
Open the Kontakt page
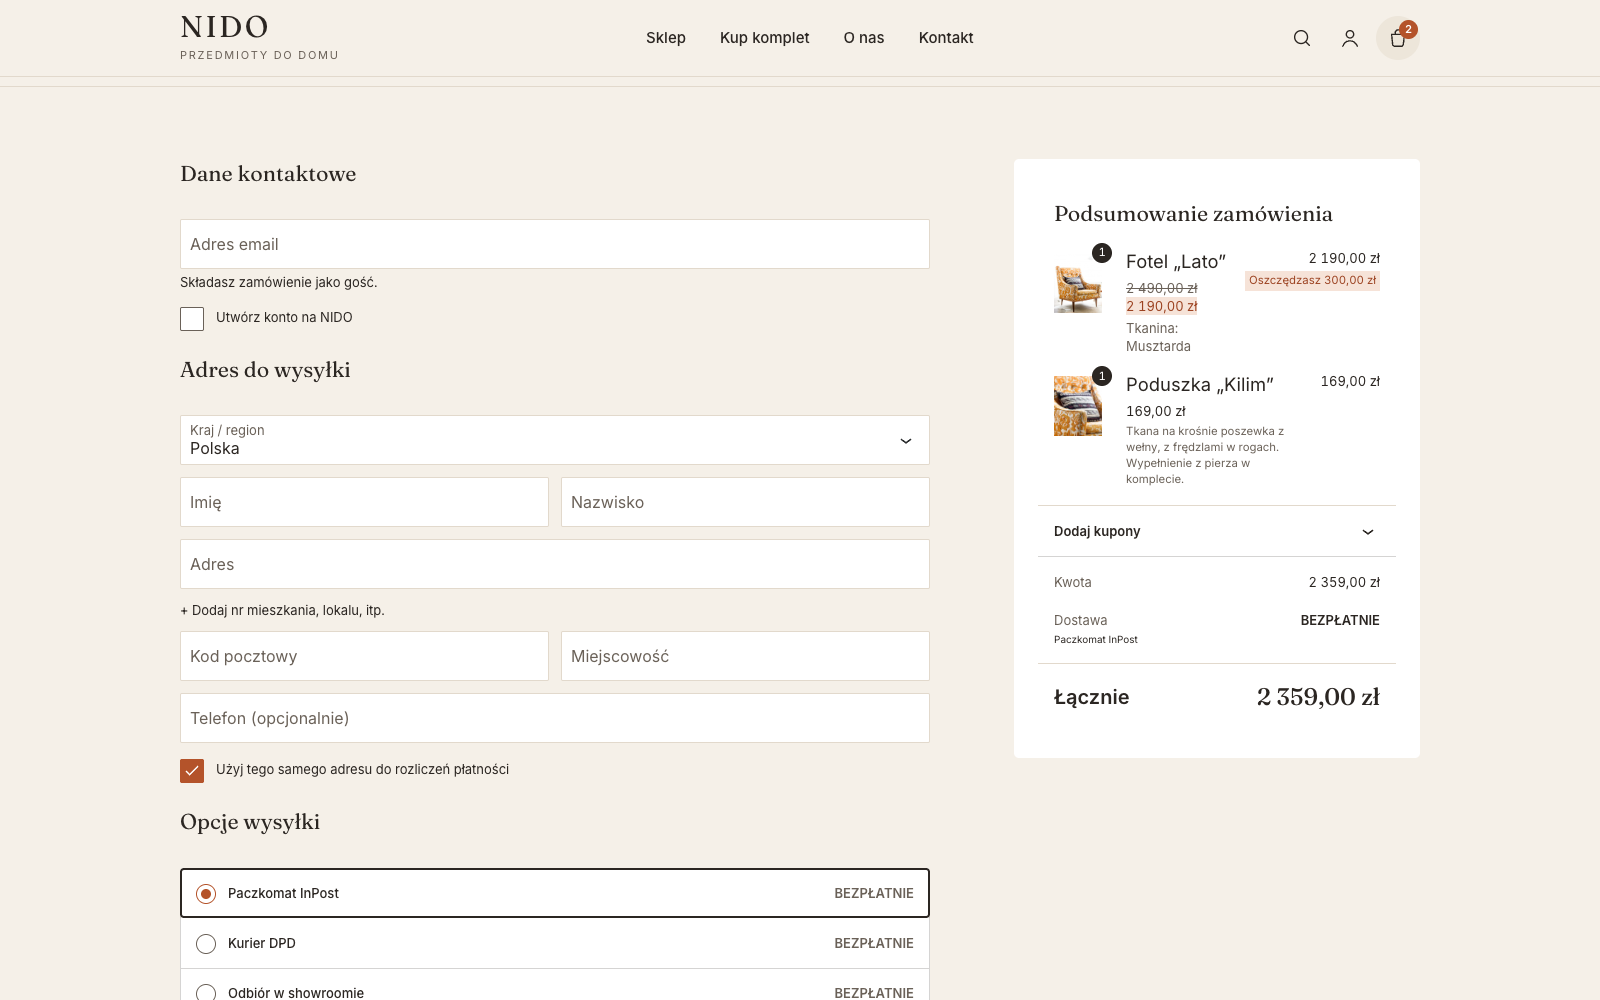coord(946,38)
